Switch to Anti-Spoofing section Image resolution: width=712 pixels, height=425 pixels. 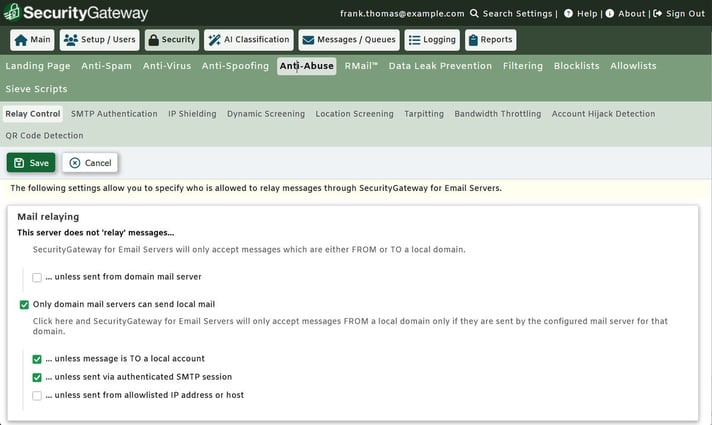coord(235,66)
